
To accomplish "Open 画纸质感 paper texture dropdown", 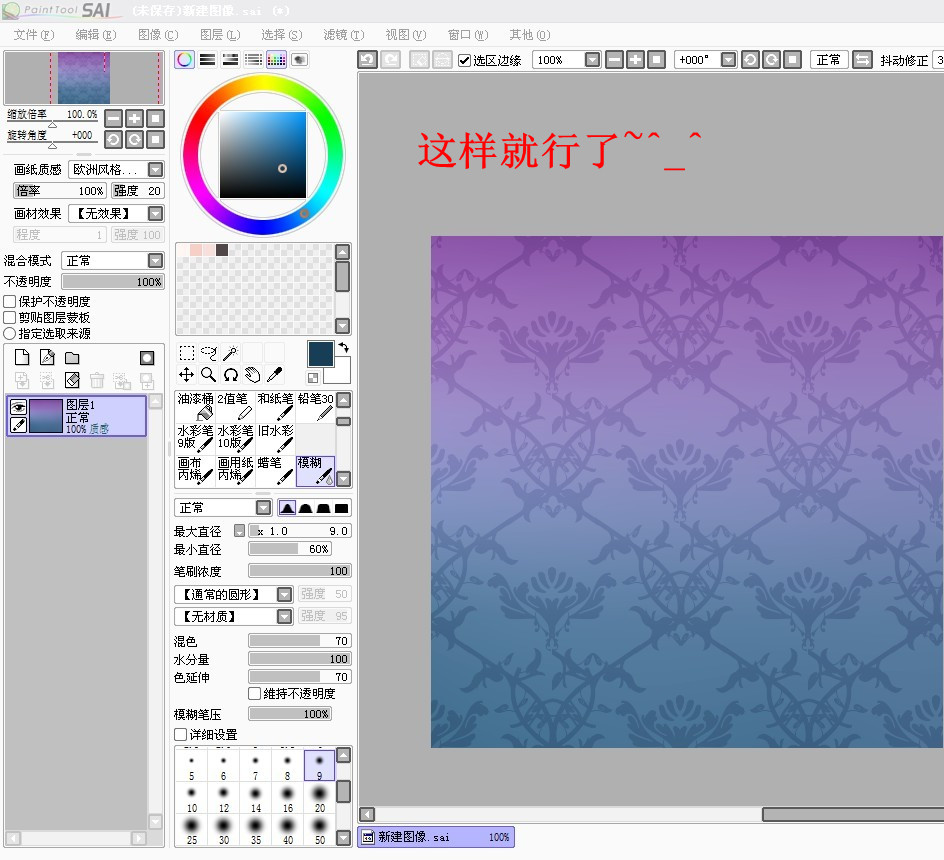I will click(155, 170).
